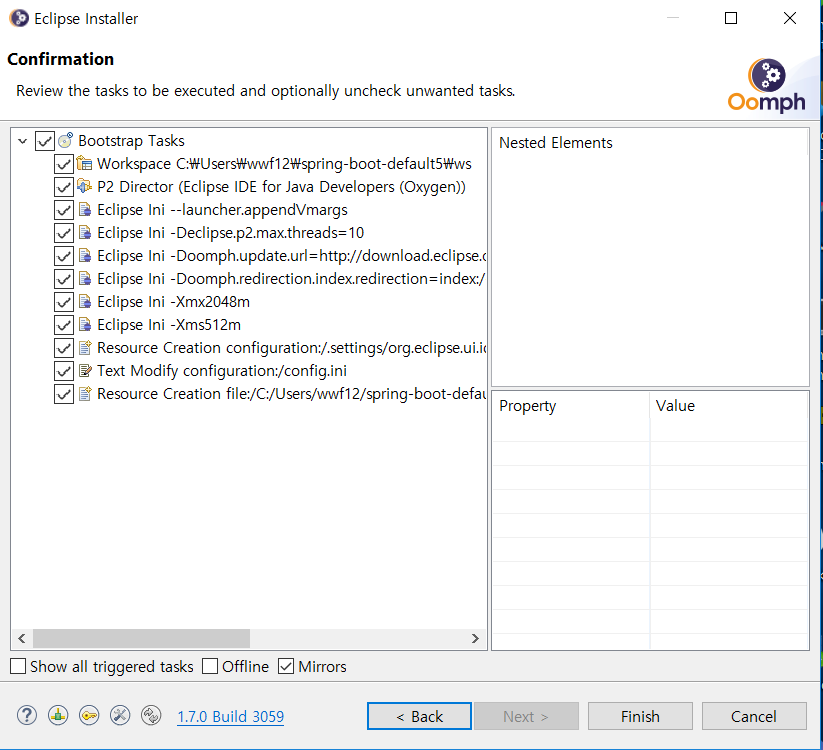The height and width of the screenshot is (750, 823).
Task: Click the Value column header
Action: tap(729, 406)
